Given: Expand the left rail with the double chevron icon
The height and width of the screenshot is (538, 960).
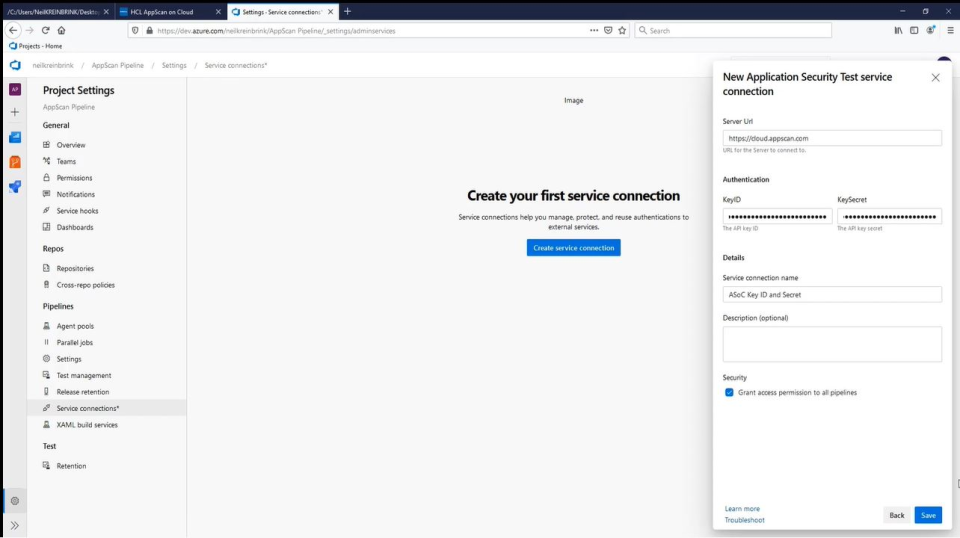Looking at the screenshot, I should [15, 525].
